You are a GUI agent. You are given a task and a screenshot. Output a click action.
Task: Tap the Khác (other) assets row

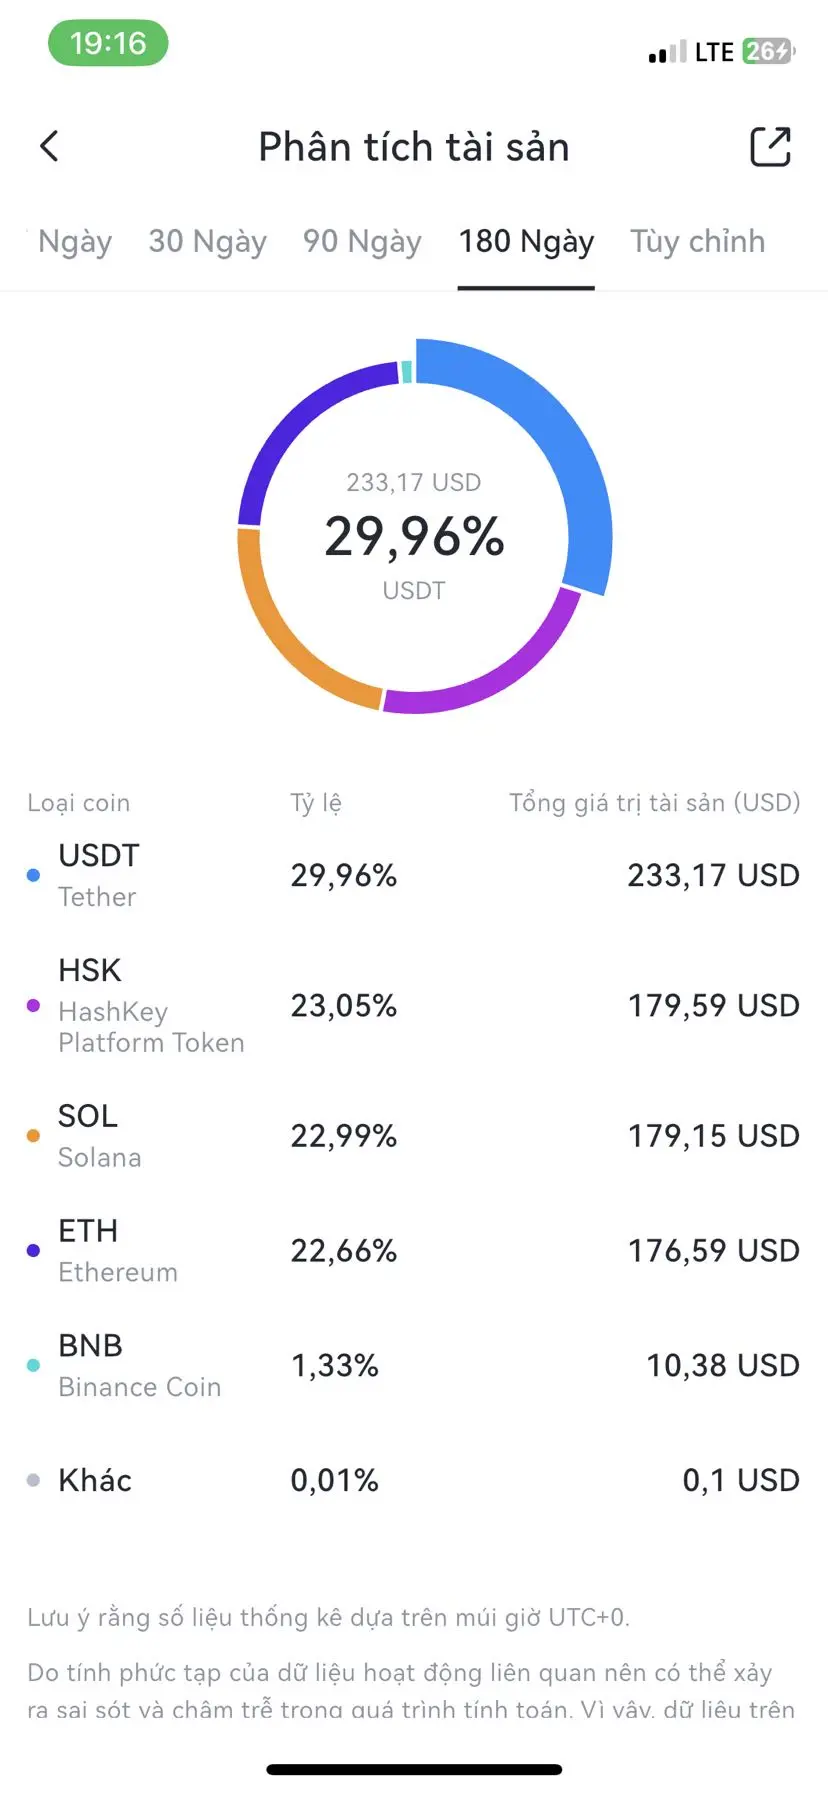[x=414, y=1480]
